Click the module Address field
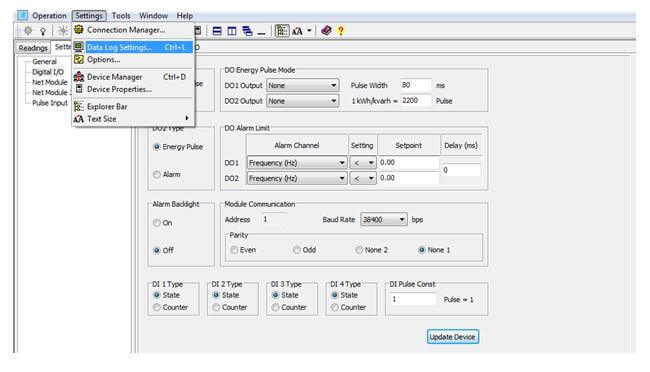This screenshot has height=372, width=650. click(274, 219)
